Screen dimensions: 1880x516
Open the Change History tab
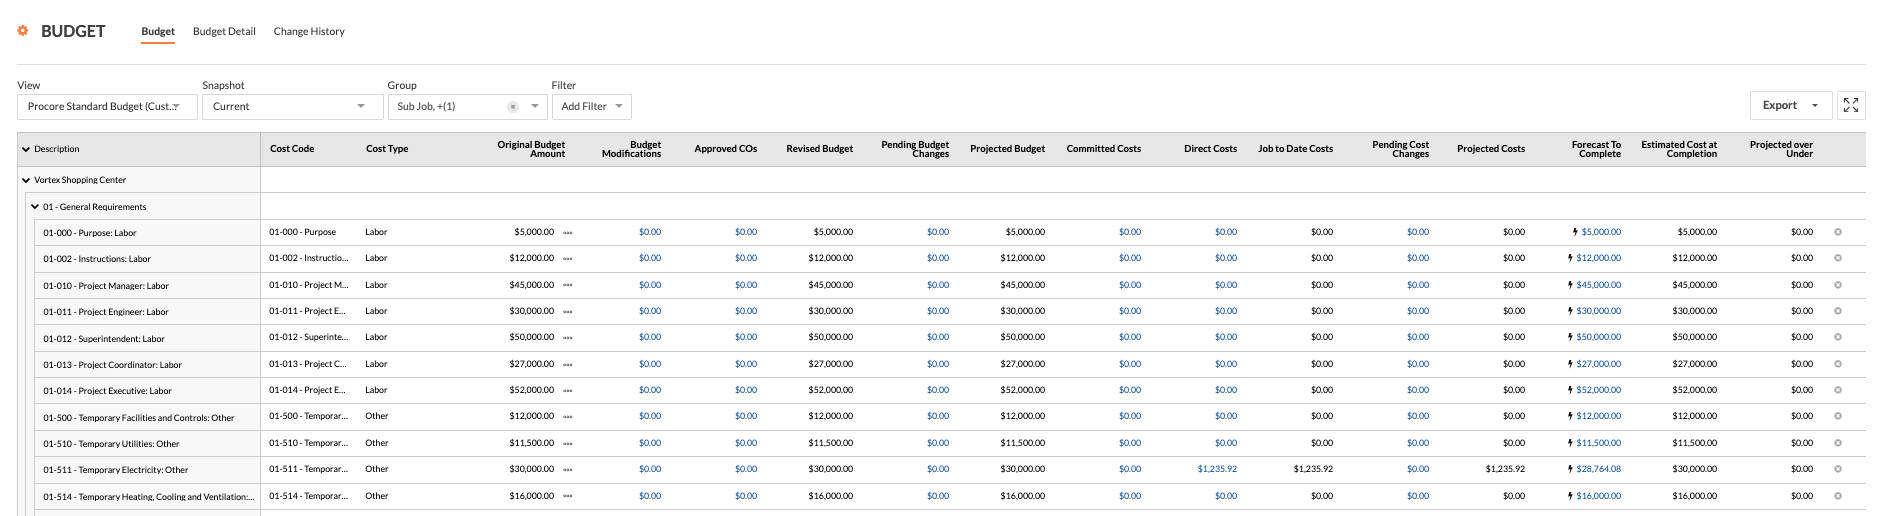click(309, 32)
